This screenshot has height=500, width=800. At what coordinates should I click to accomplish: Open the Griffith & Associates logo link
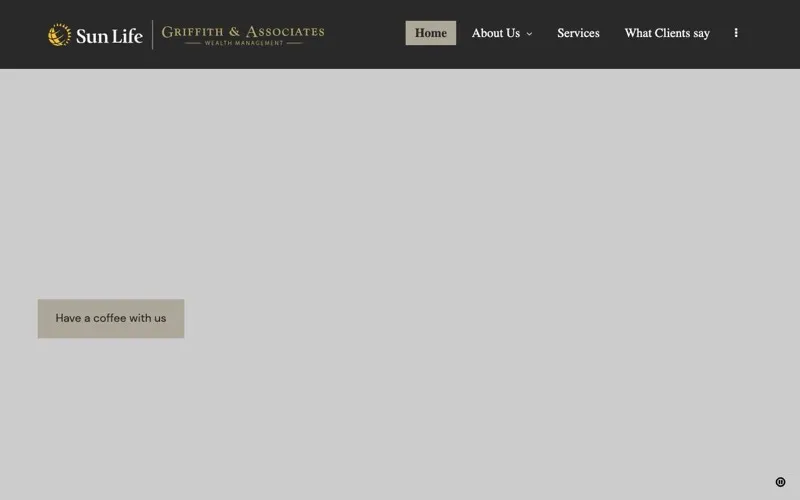243,35
